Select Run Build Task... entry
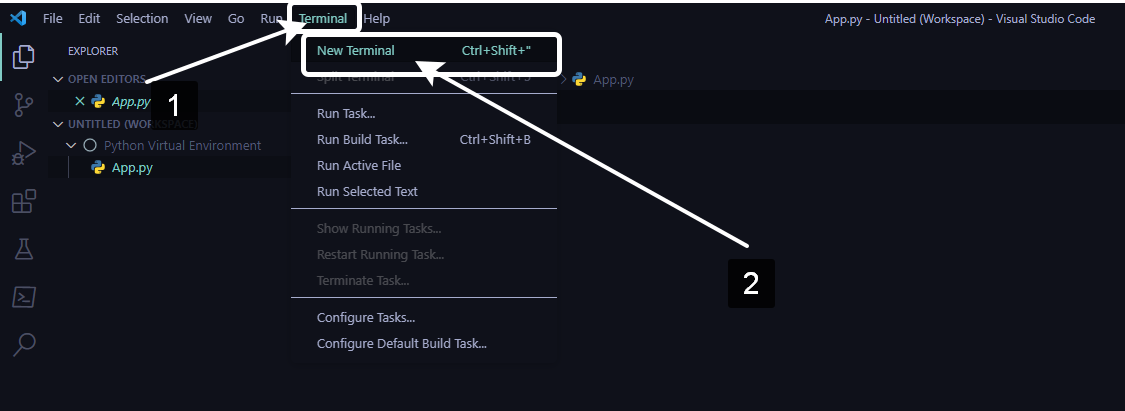The width and height of the screenshot is (1125, 411). pos(362,139)
